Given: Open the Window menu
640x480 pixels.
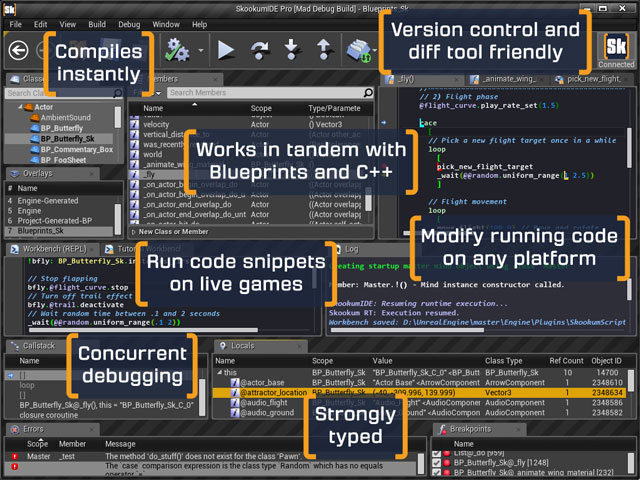Looking at the screenshot, I should click(166, 24).
